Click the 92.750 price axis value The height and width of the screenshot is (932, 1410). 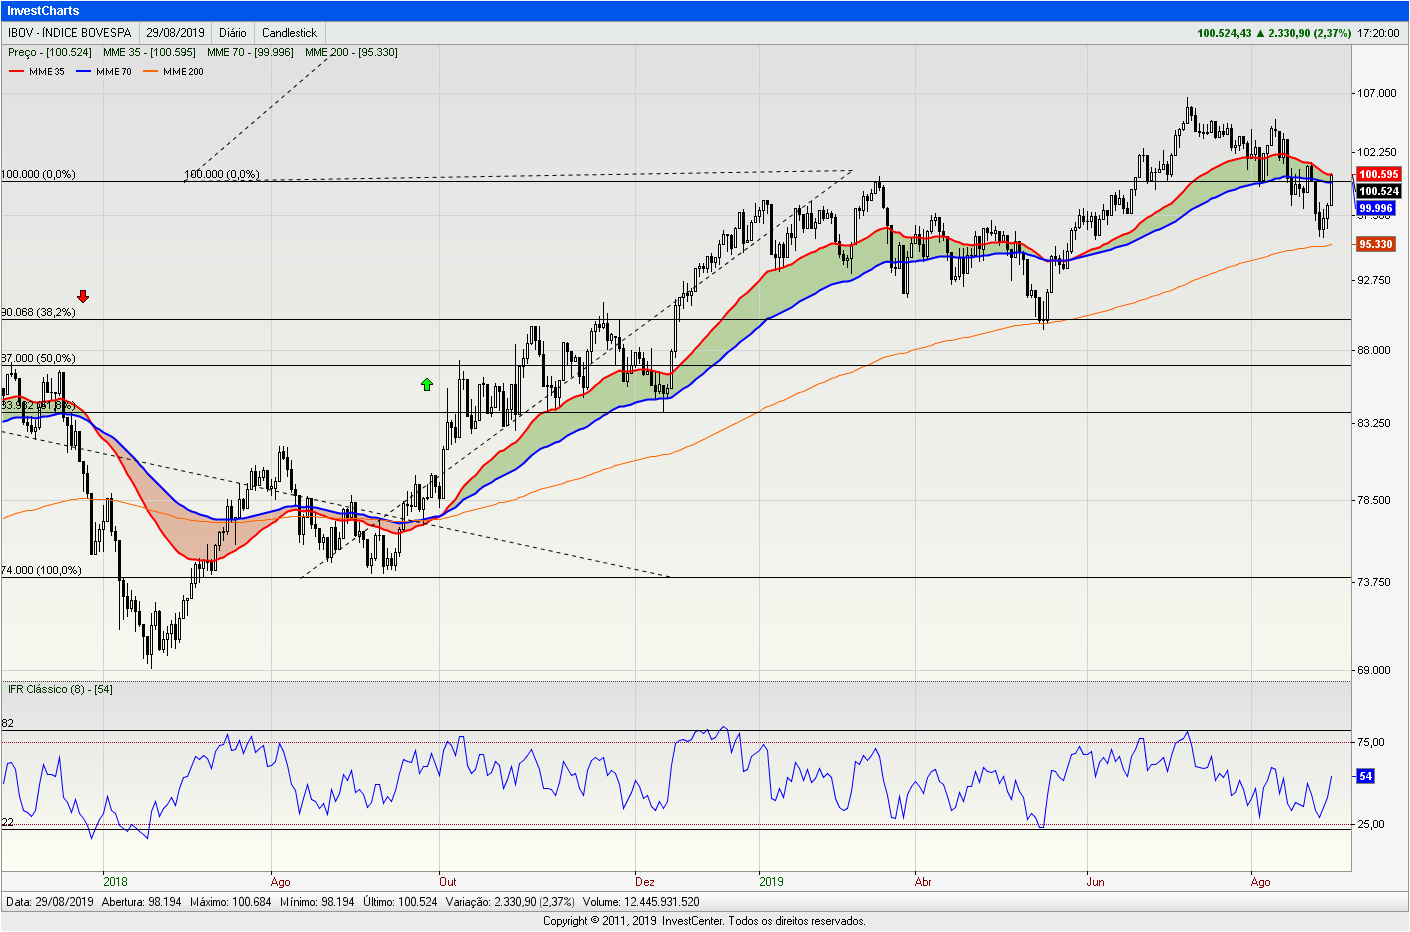[x=1373, y=280]
